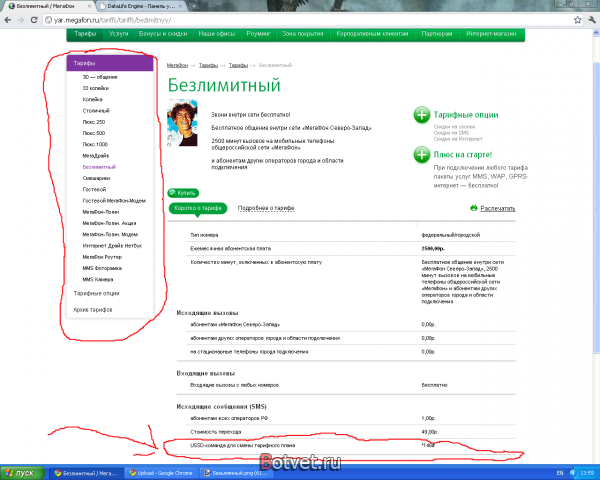The height and width of the screenshot is (480, 600).
Task: Open the Столичный tariff
Action: [x=96, y=111]
